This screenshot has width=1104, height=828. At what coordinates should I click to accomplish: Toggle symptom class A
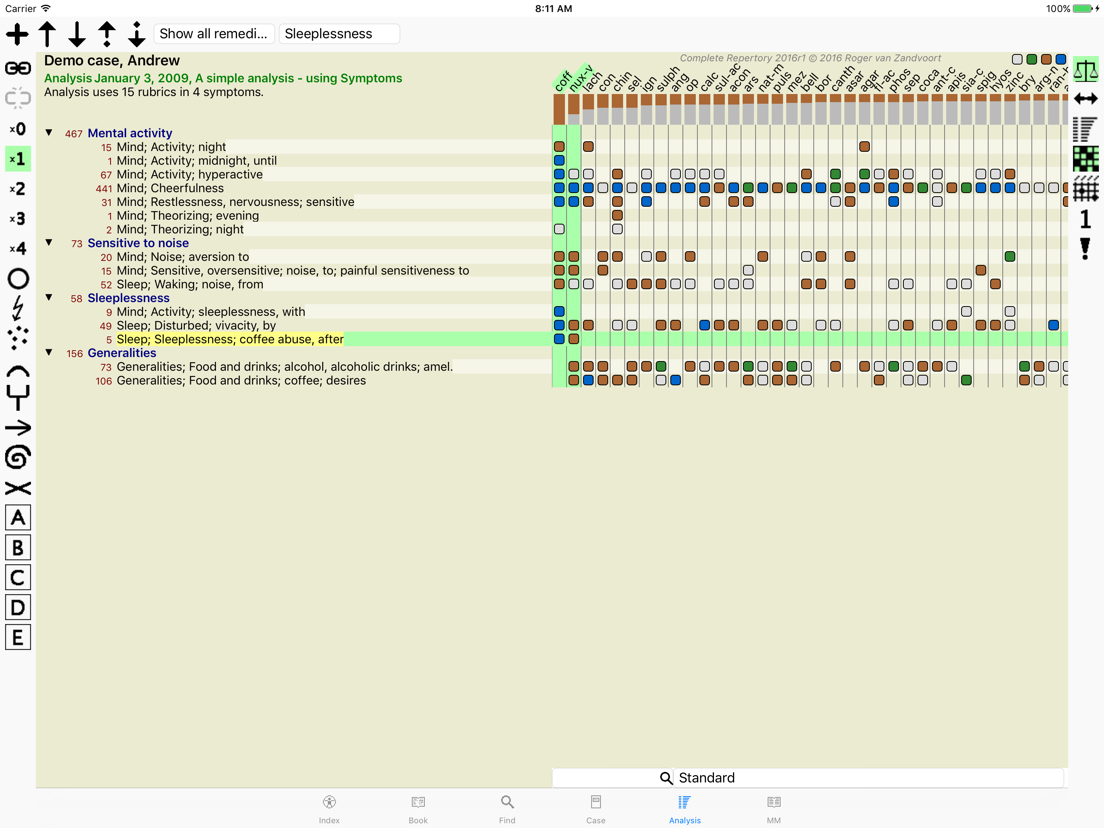tap(18, 518)
